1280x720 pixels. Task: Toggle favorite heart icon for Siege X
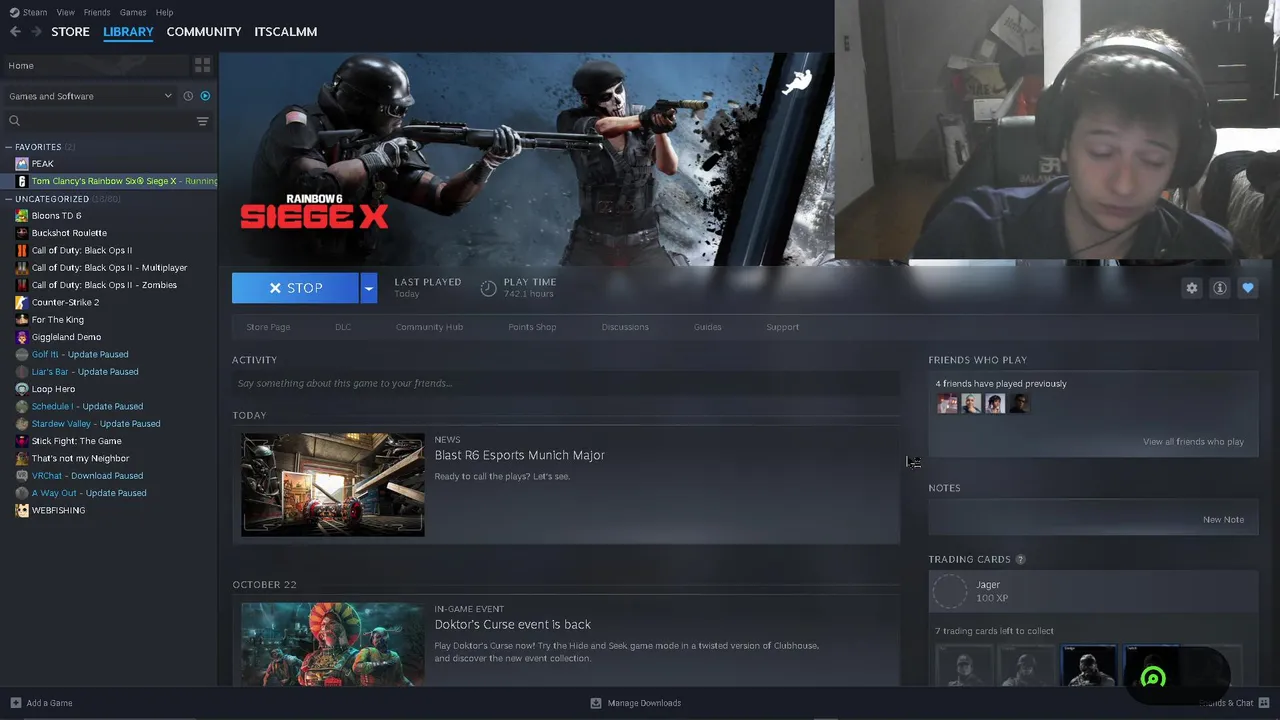pyautogui.click(x=1247, y=288)
